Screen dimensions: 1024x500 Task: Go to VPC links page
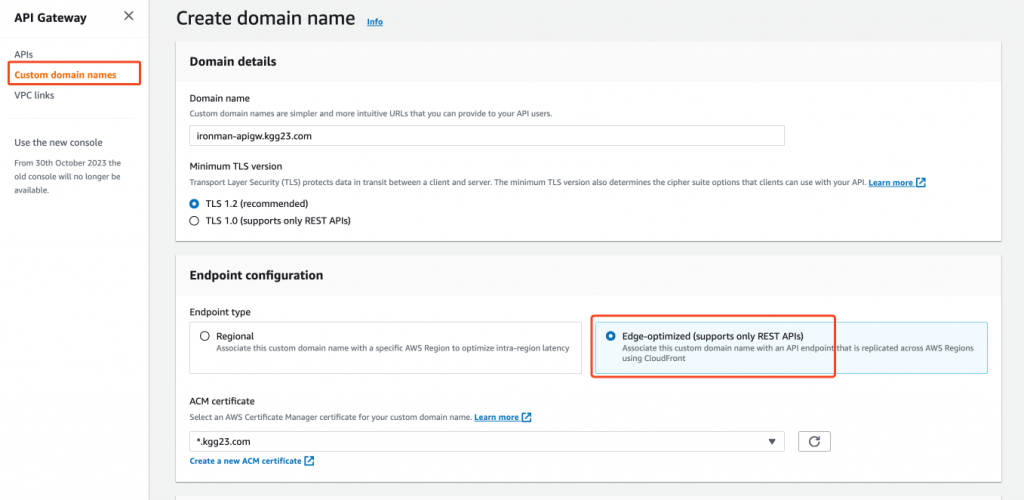tap(35, 95)
